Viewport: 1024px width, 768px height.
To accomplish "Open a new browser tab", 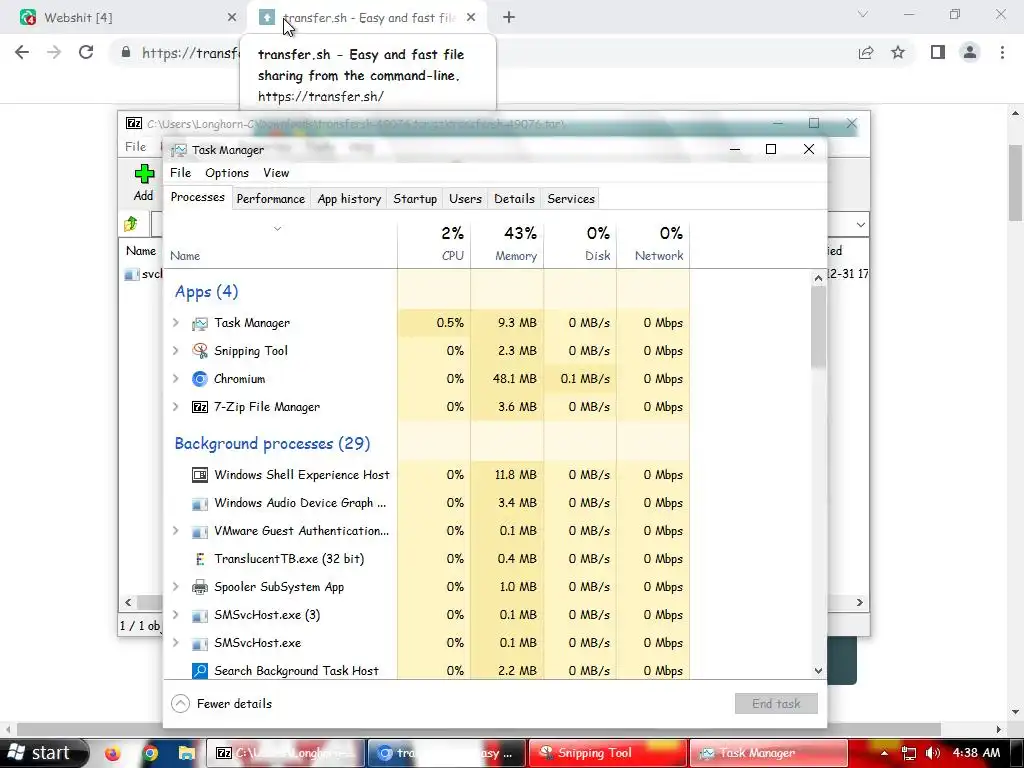I will (509, 18).
